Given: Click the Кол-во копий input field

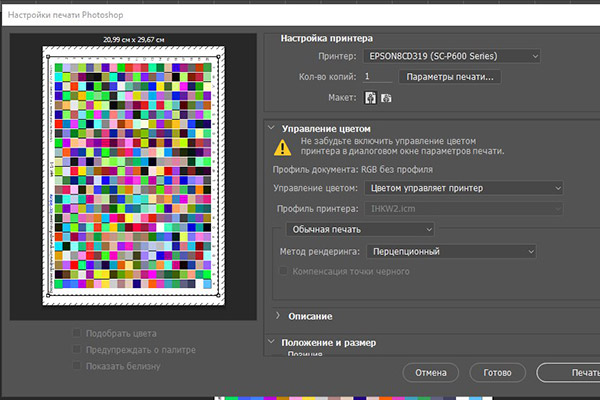Looking at the screenshot, I should [x=378, y=77].
